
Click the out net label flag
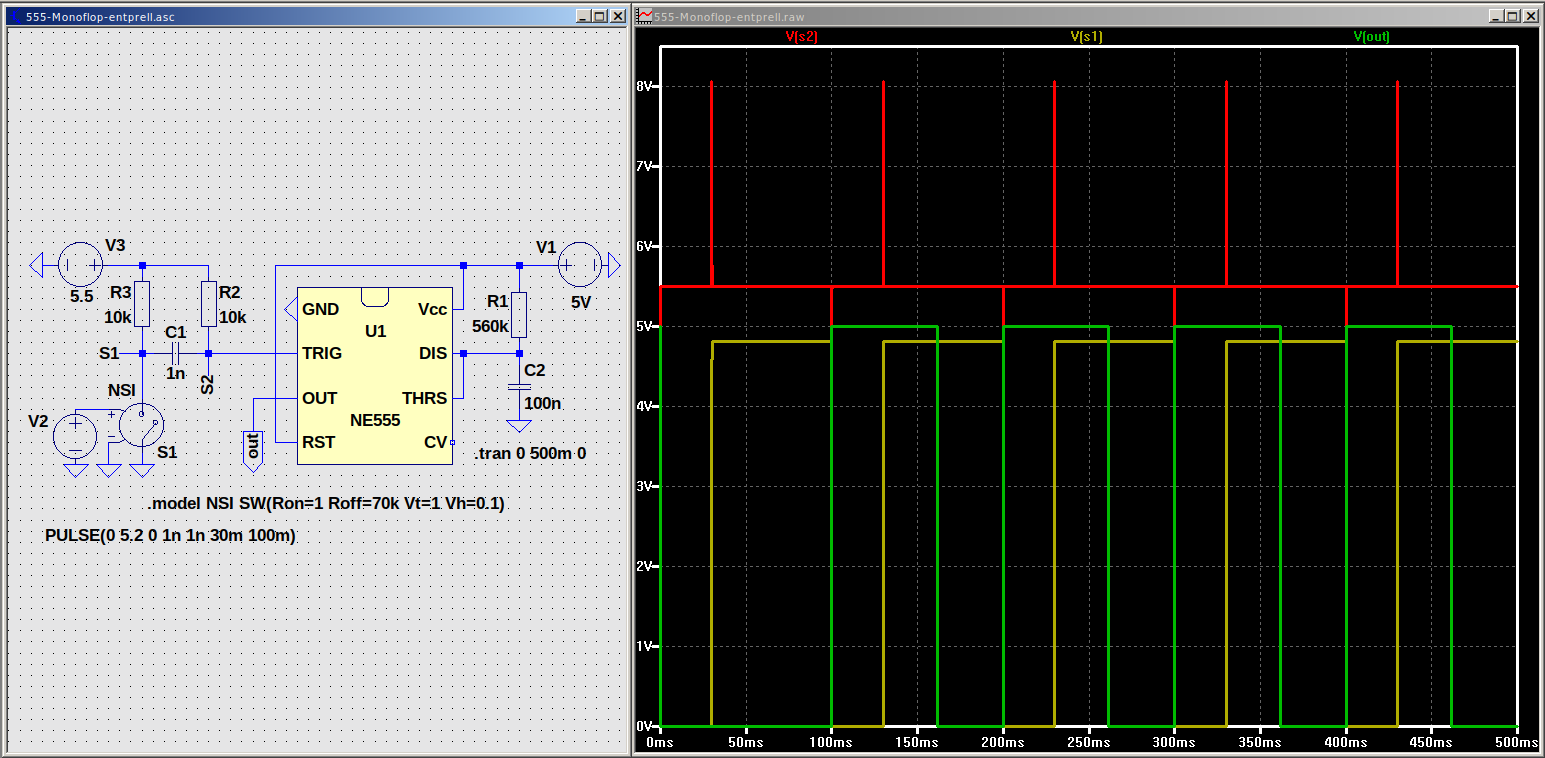(252, 446)
